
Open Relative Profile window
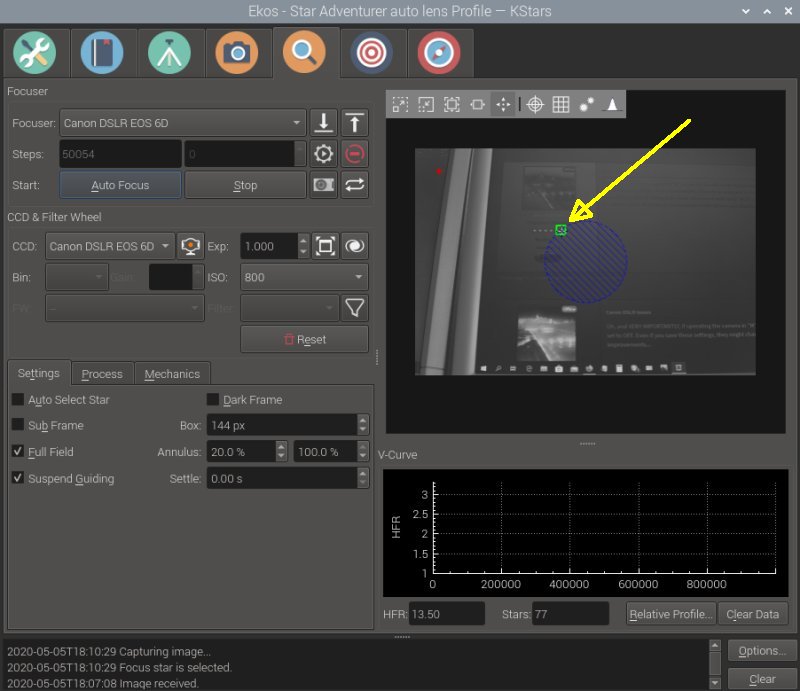point(671,614)
